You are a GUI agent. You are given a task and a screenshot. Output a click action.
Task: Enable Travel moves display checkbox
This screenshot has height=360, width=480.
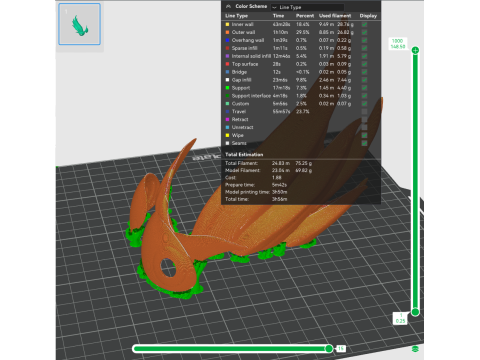point(364,112)
